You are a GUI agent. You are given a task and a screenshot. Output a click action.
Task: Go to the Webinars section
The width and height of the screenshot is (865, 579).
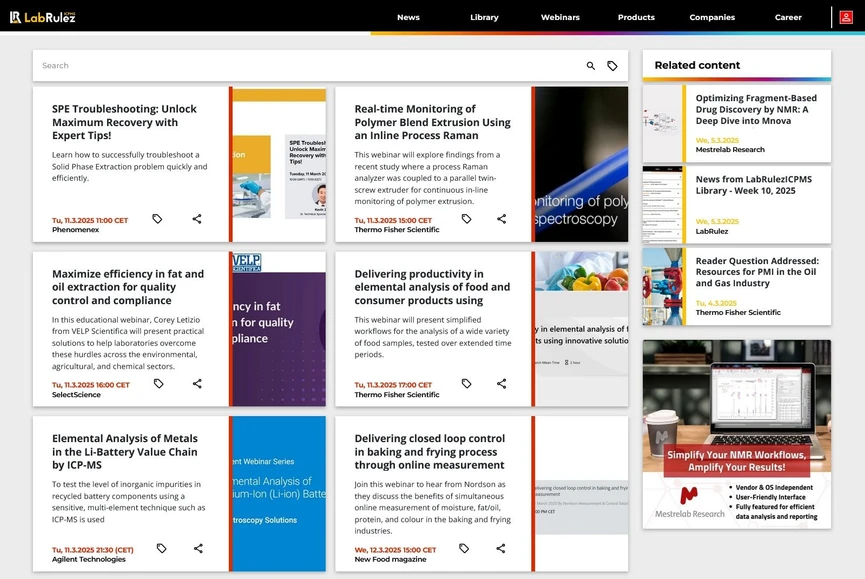[560, 17]
